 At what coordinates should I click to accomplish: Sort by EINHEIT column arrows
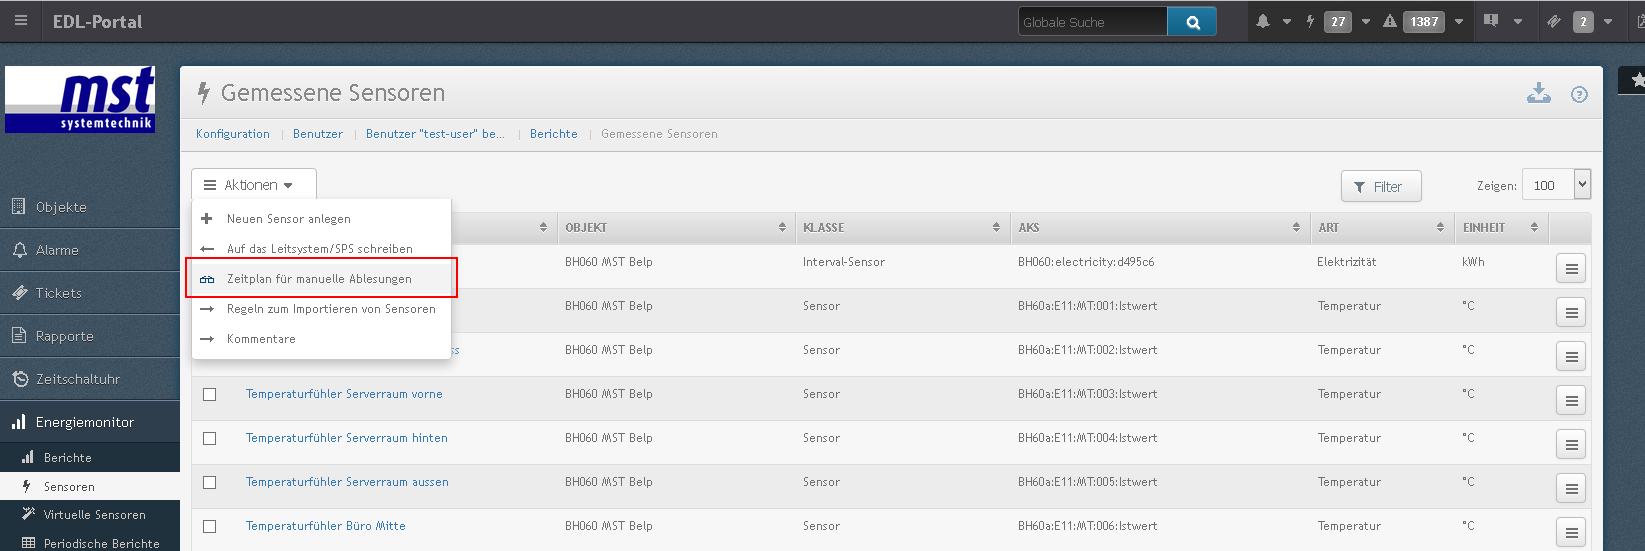1534,228
